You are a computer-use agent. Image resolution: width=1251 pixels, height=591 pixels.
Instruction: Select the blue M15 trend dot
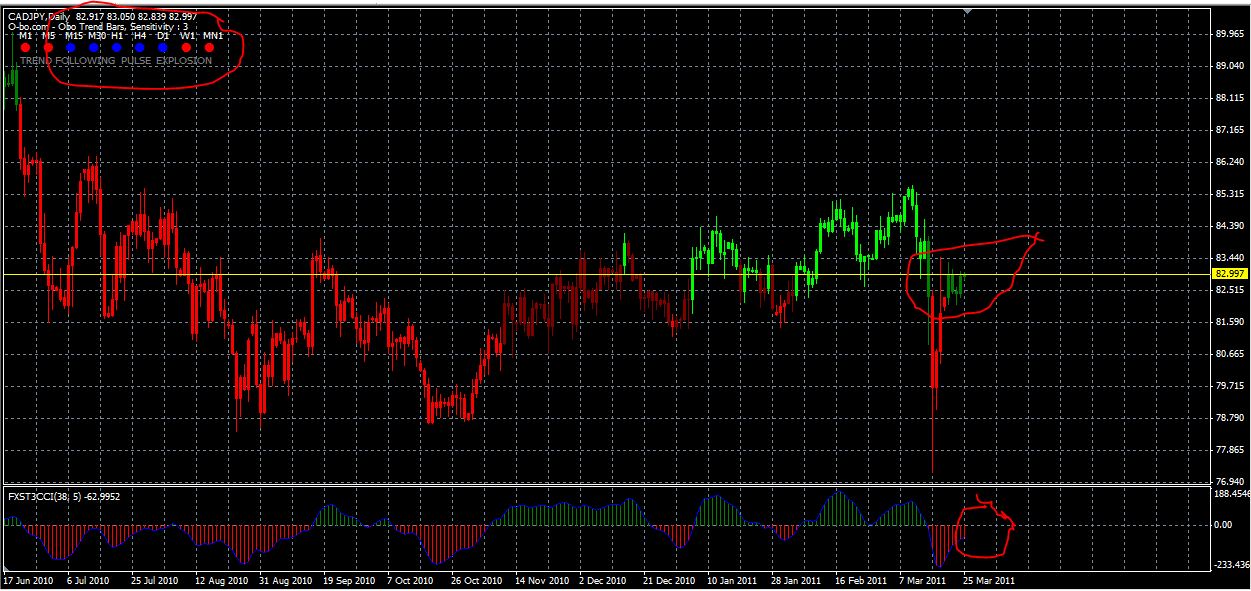tap(71, 47)
